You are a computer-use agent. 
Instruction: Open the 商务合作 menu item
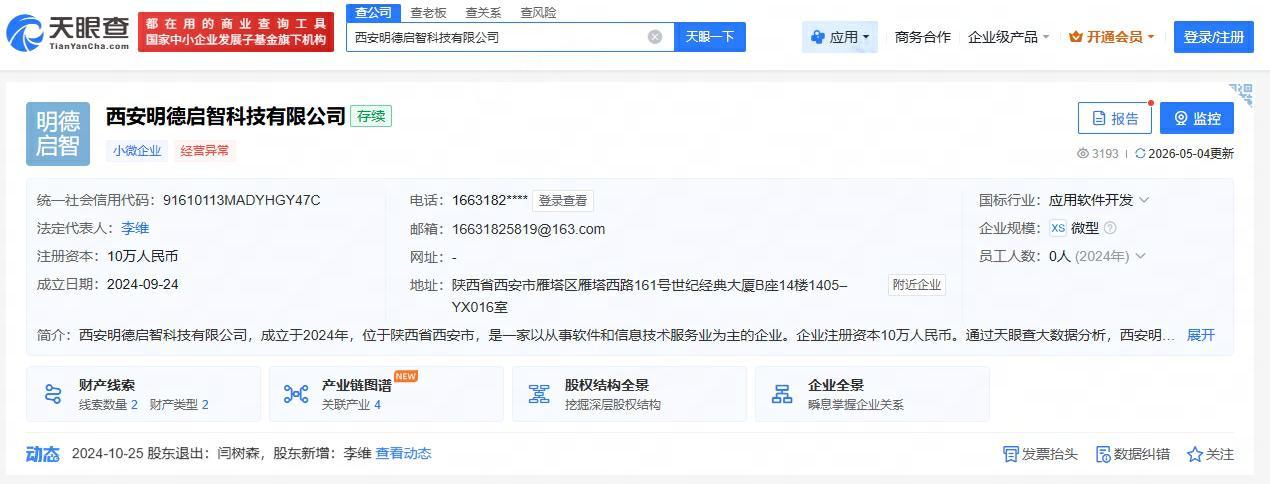coord(922,37)
